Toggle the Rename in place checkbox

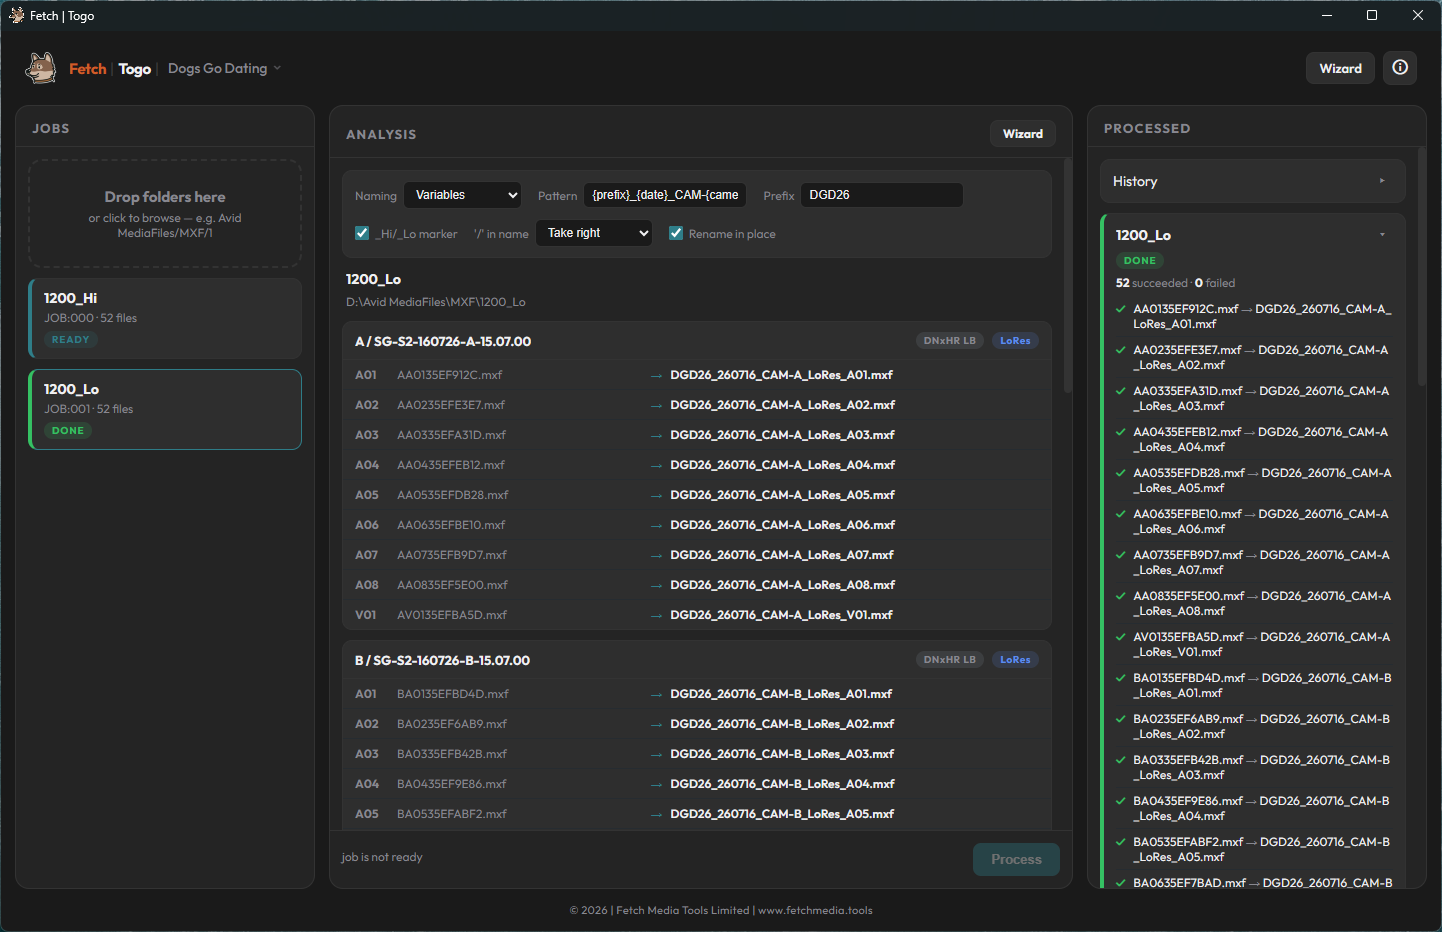tap(676, 233)
